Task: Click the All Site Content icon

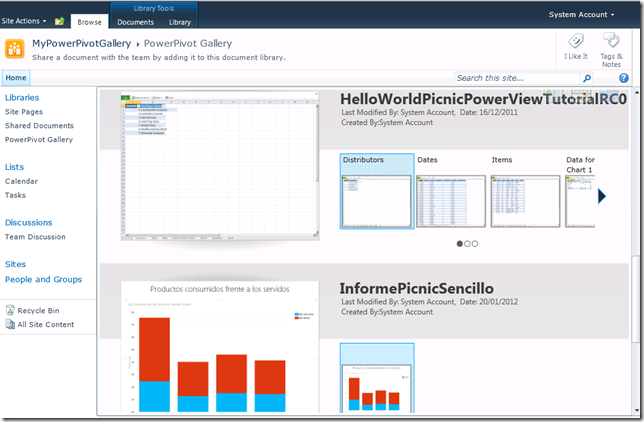Action: (10, 325)
